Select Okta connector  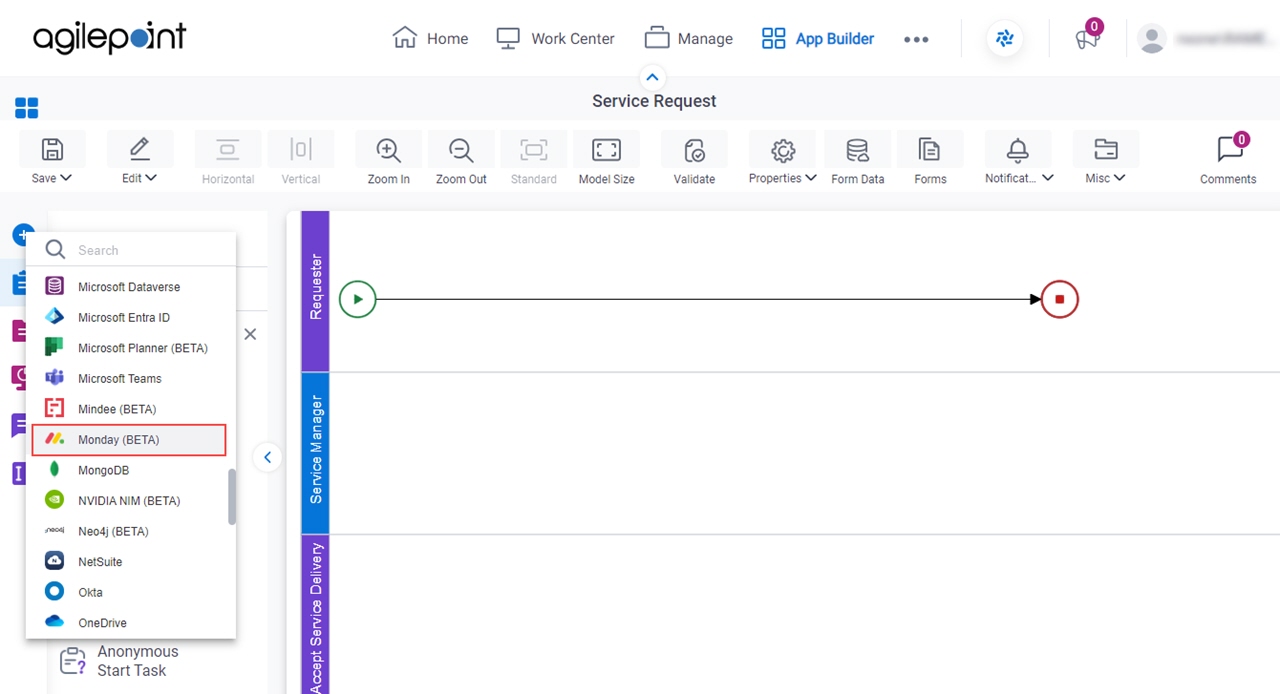click(130, 592)
